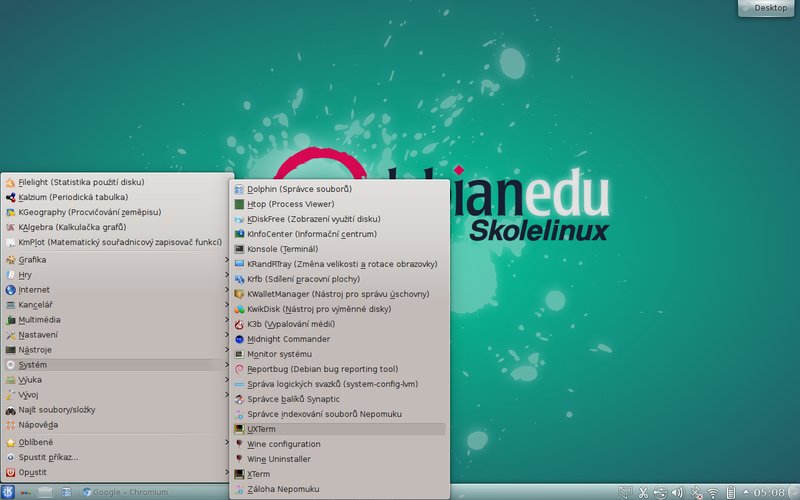The image size is (800, 500).
Task: Switch to Google Chromium taskbar window
Action: (x=126, y=492)
